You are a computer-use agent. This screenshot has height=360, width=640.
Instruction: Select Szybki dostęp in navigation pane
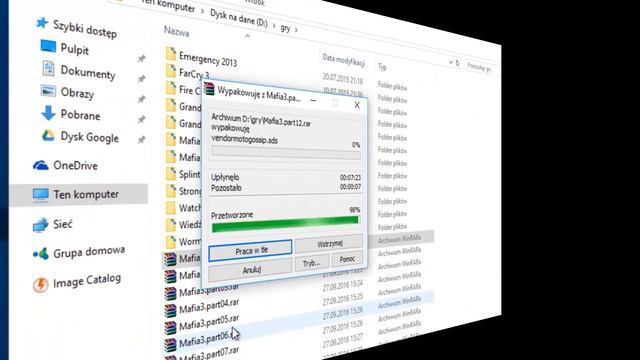pyautogui.click(x=85, y=29)
